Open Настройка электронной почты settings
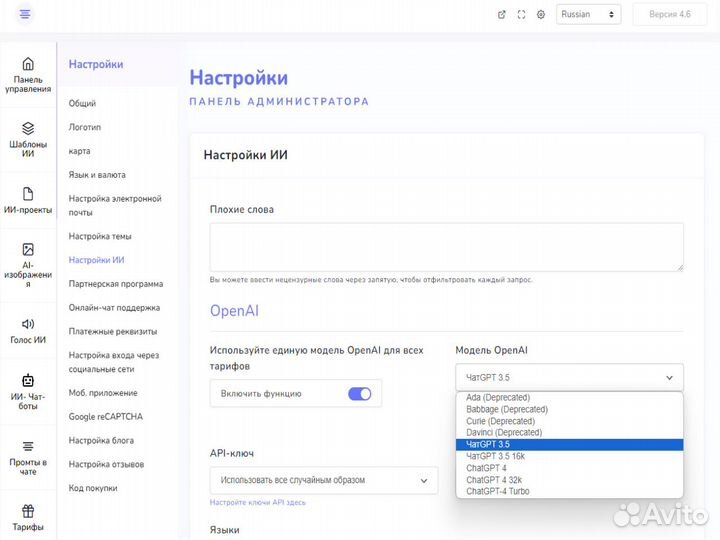Image resolution: width=720 pixels, height=540 pixels. (115, 205)
